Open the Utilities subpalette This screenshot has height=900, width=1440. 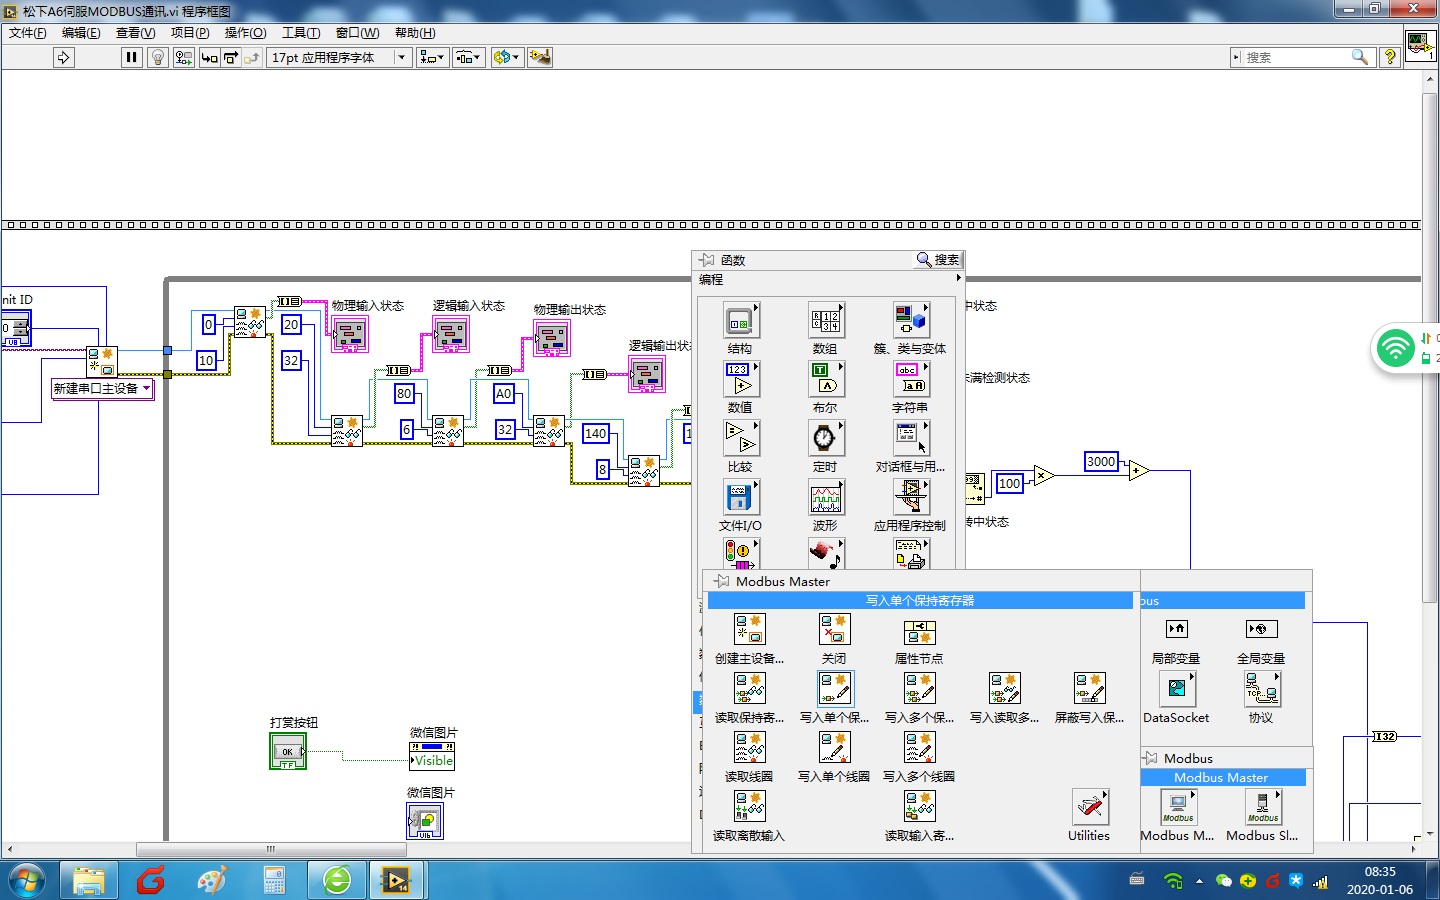pyautogui.click(x=1089, y=807)
